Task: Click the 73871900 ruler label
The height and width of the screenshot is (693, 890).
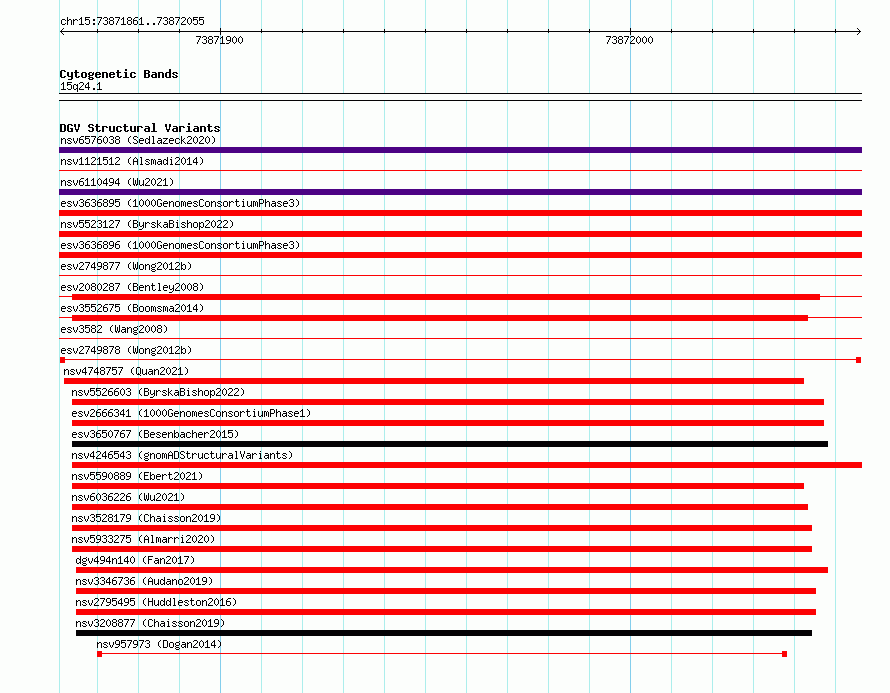Action: pos(219,40)
